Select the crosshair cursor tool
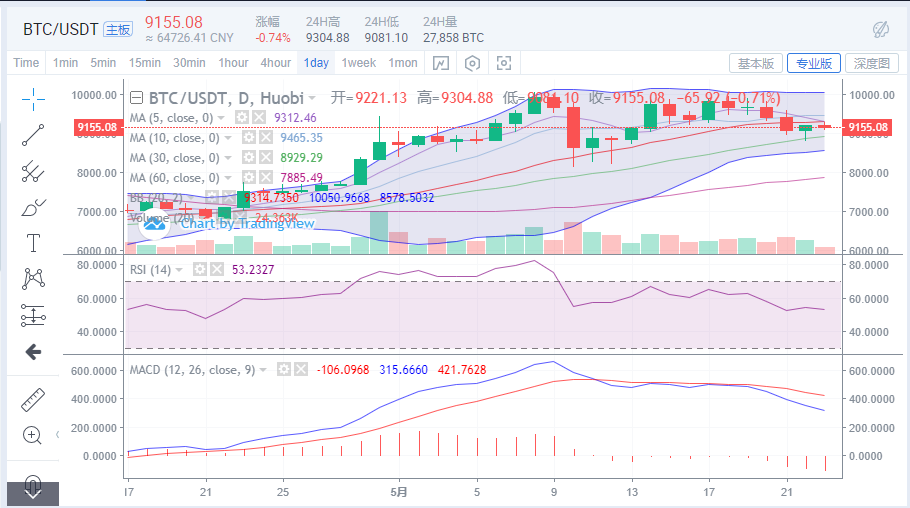The width and height of the screenshot is (910, 508). coord(33,99)
